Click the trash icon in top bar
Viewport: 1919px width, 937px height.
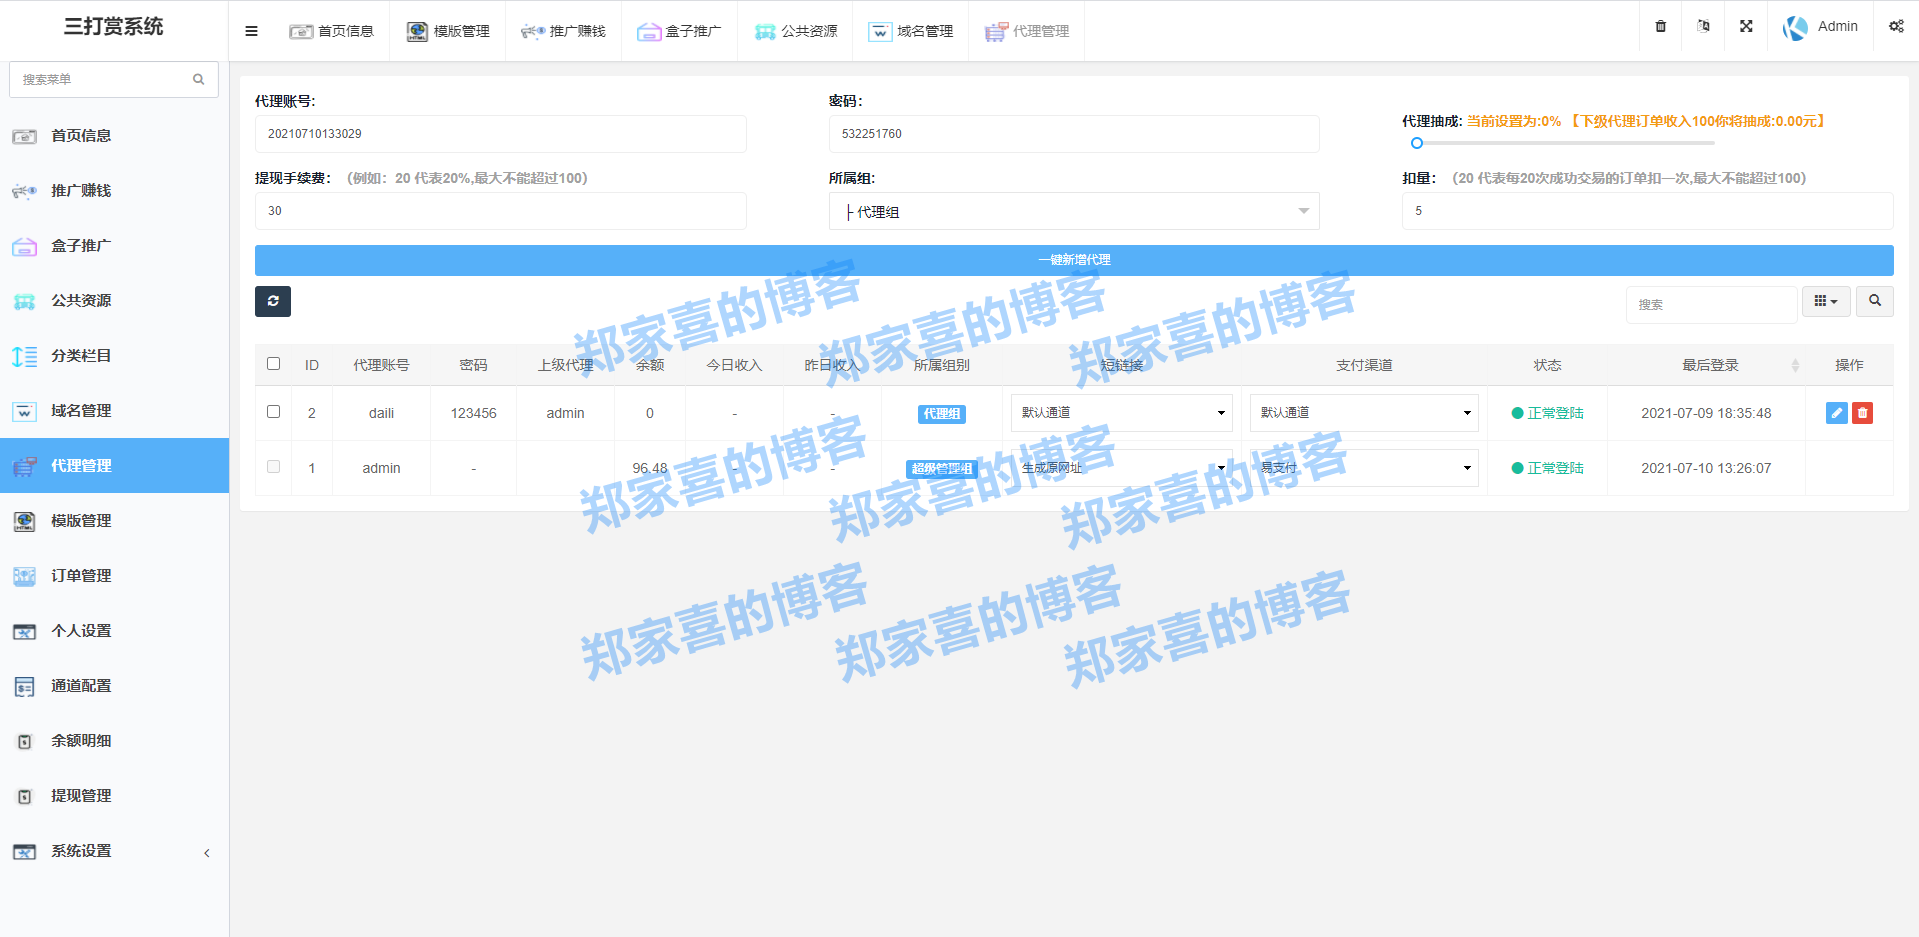point(1661,26)
